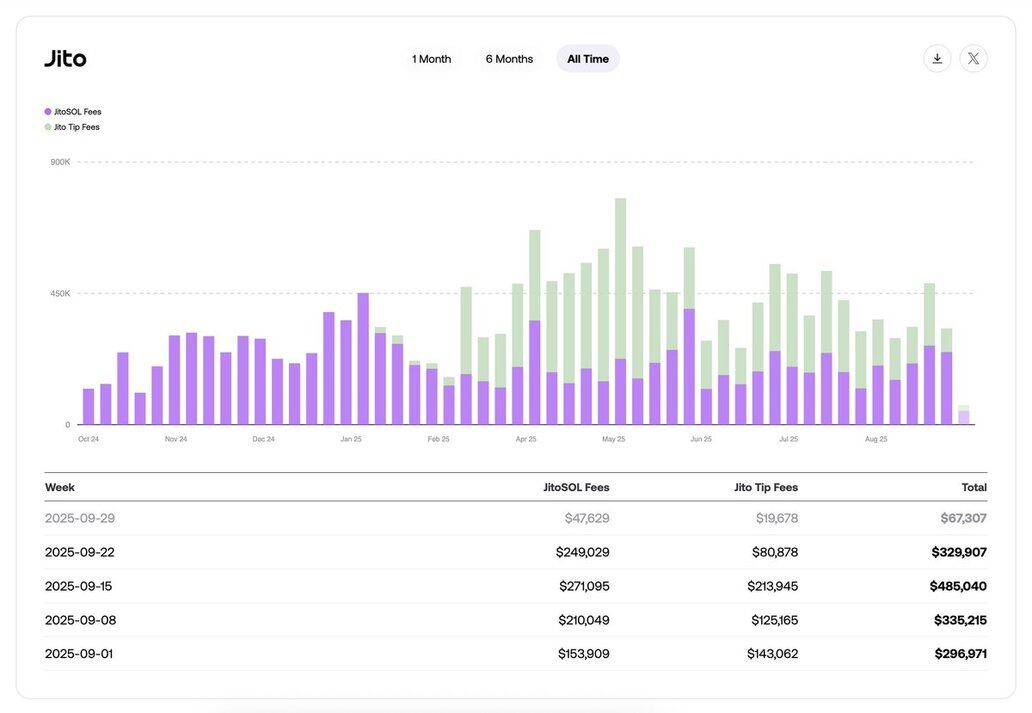Click the download chart data icon
Image resolution: width=1032 pixels, height=713 pixels.
tap(937, 58)
